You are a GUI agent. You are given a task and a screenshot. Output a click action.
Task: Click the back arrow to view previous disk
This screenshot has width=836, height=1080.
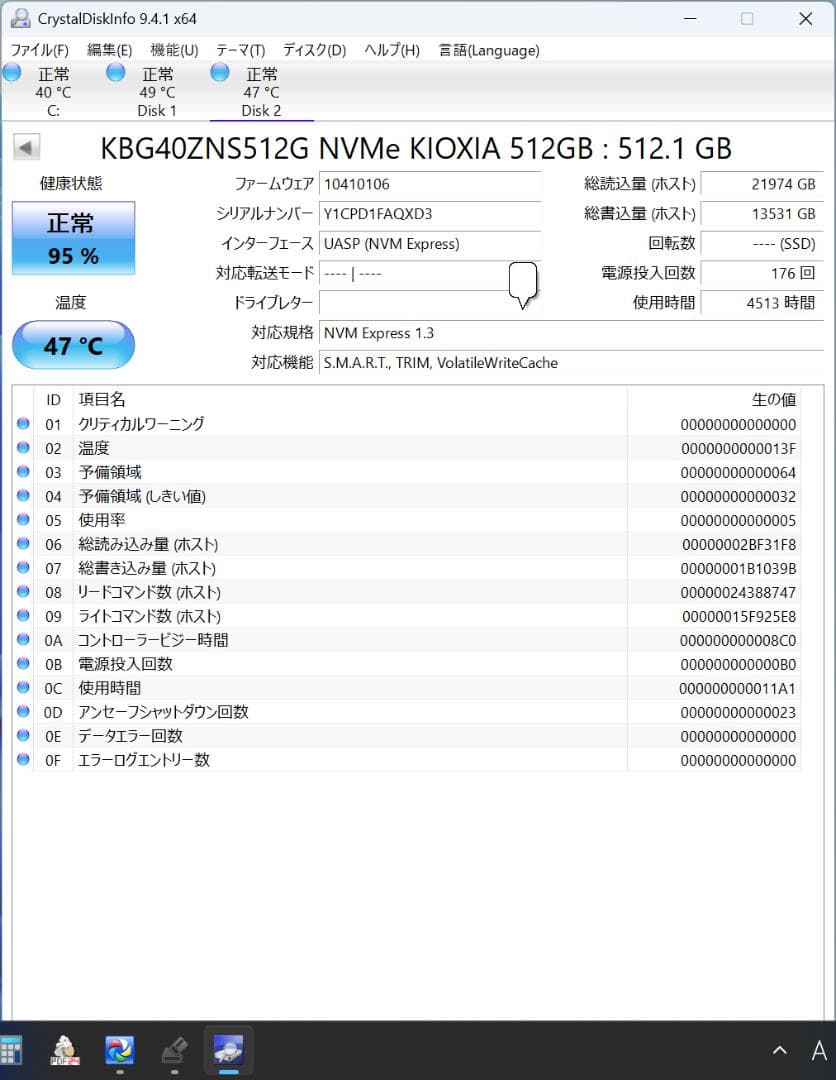click(26, 146)
